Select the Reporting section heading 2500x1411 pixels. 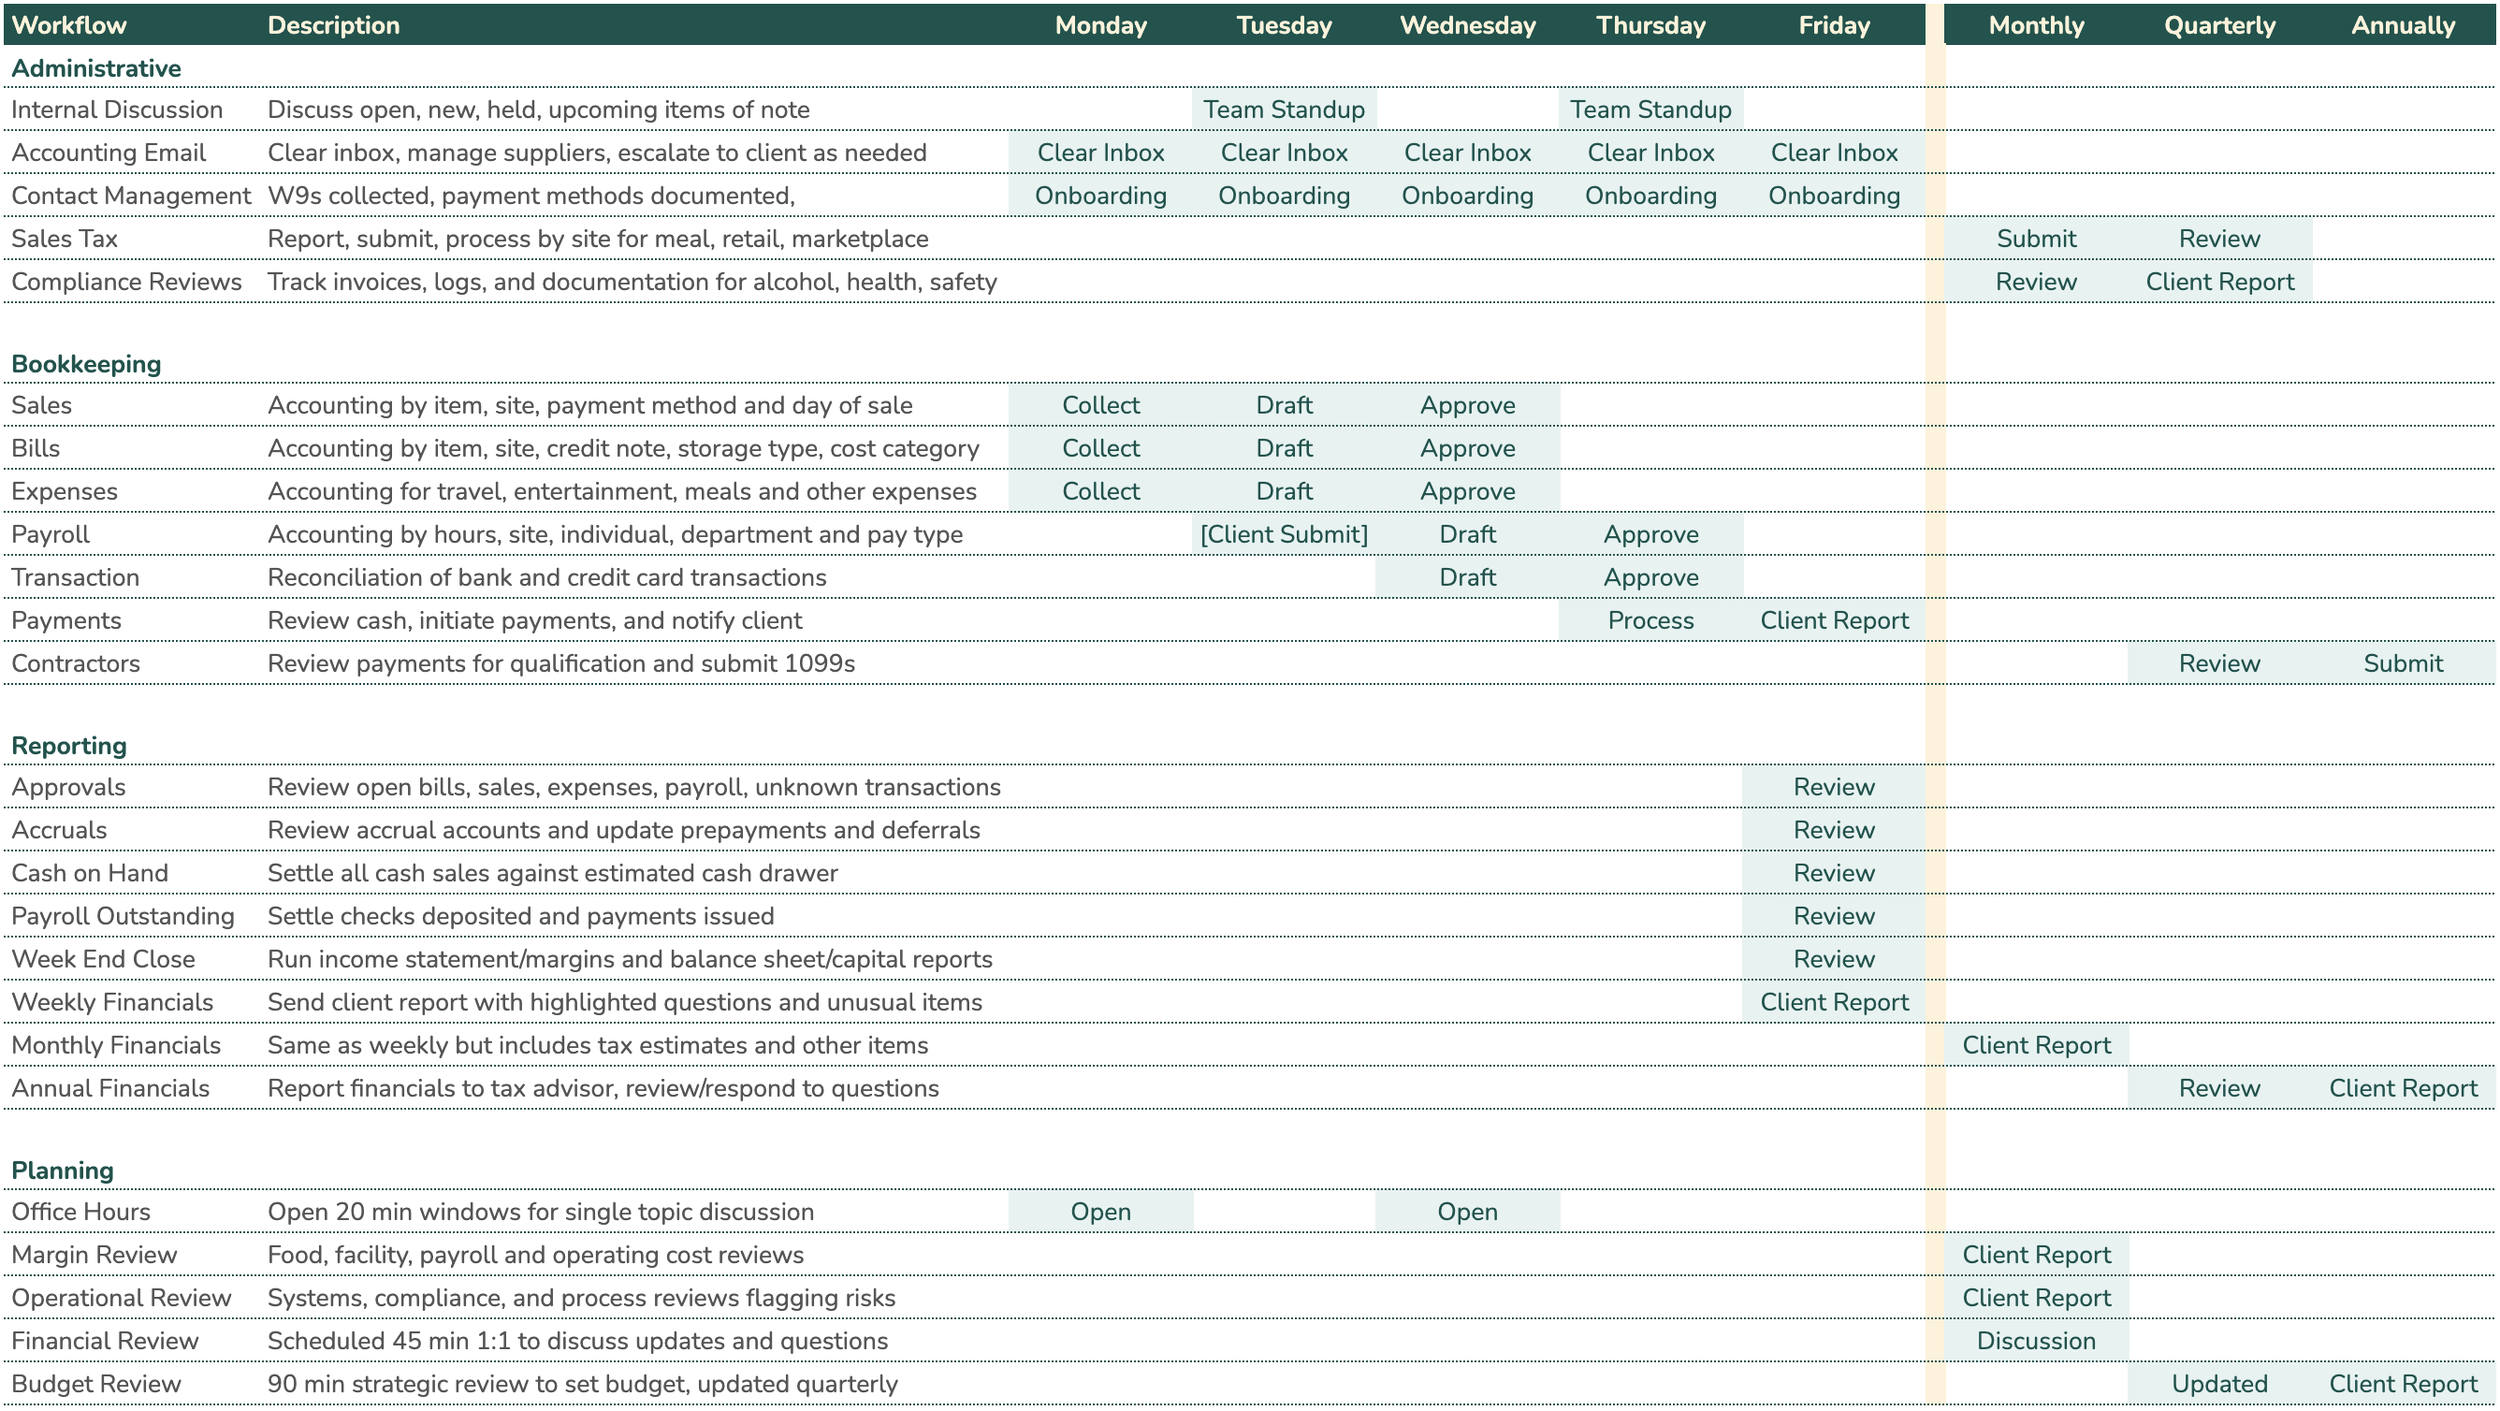click(x=69, y=746)
